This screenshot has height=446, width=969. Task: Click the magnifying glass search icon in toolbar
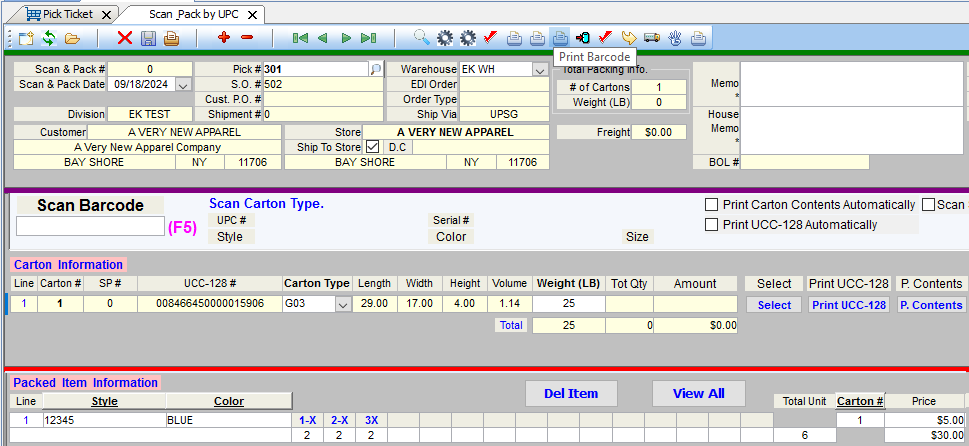click(x=421, y=38)
